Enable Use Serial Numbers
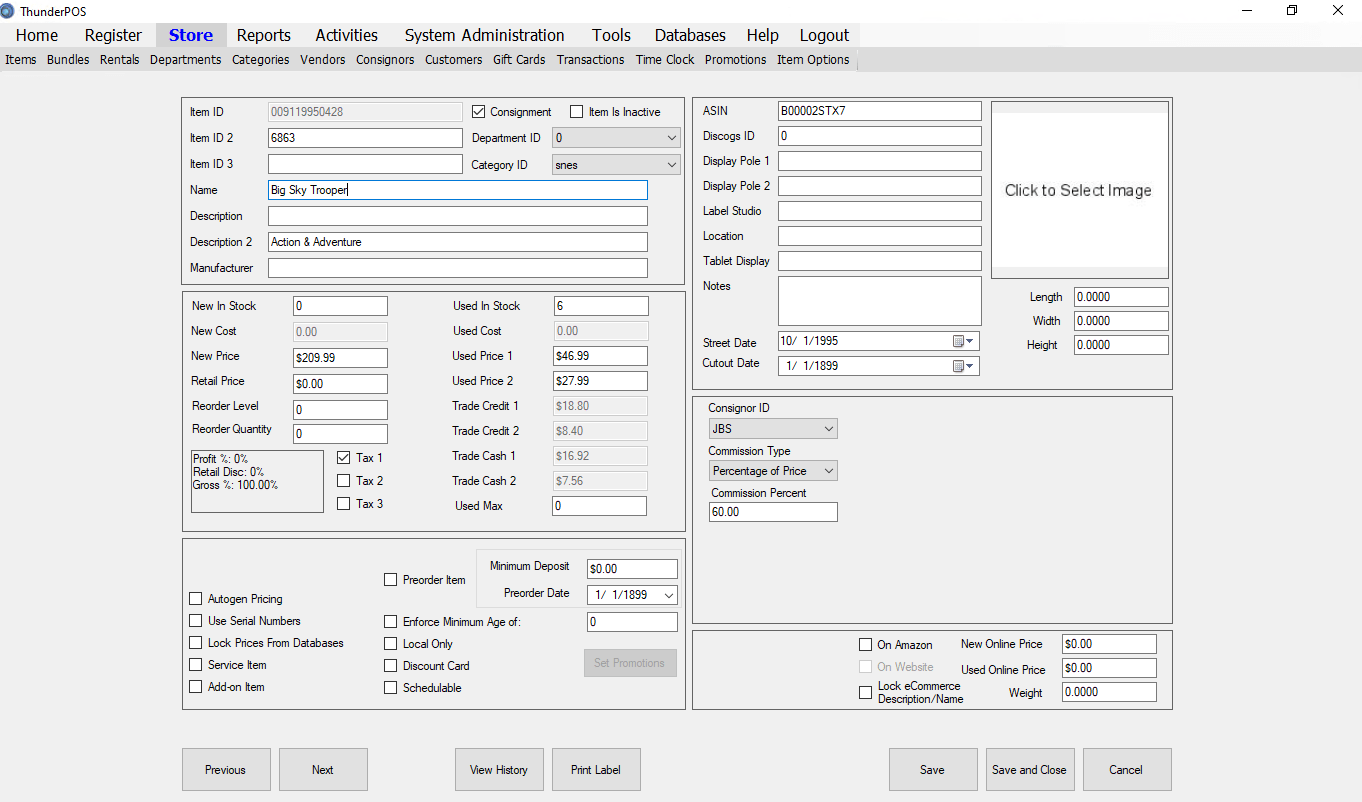The width and height of the screenshot is (1362, 802). [195, 620]
